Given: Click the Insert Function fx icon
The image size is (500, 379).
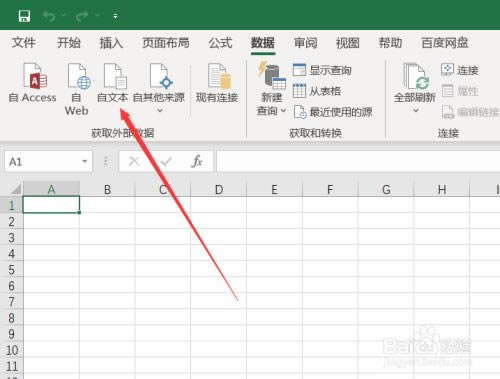Looking at the screenshot, I should (x=197, y=162).
